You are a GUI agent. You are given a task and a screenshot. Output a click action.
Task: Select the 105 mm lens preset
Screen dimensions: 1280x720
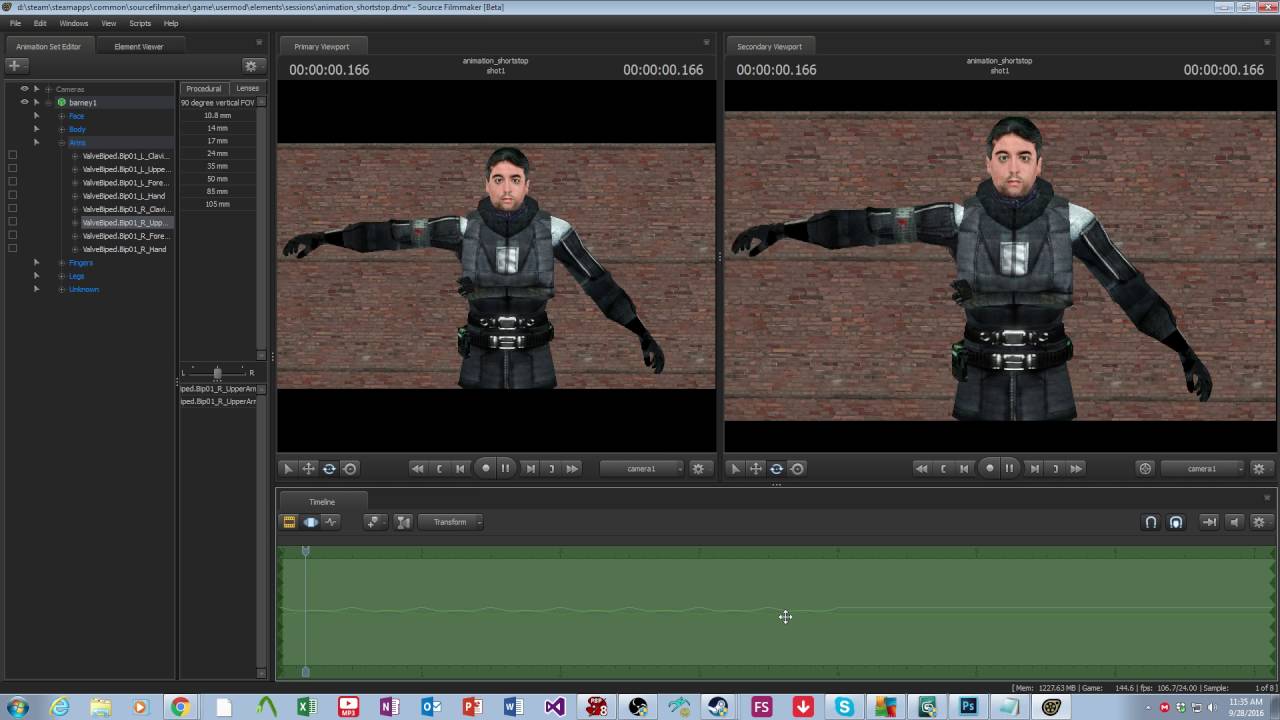(217, 204)
